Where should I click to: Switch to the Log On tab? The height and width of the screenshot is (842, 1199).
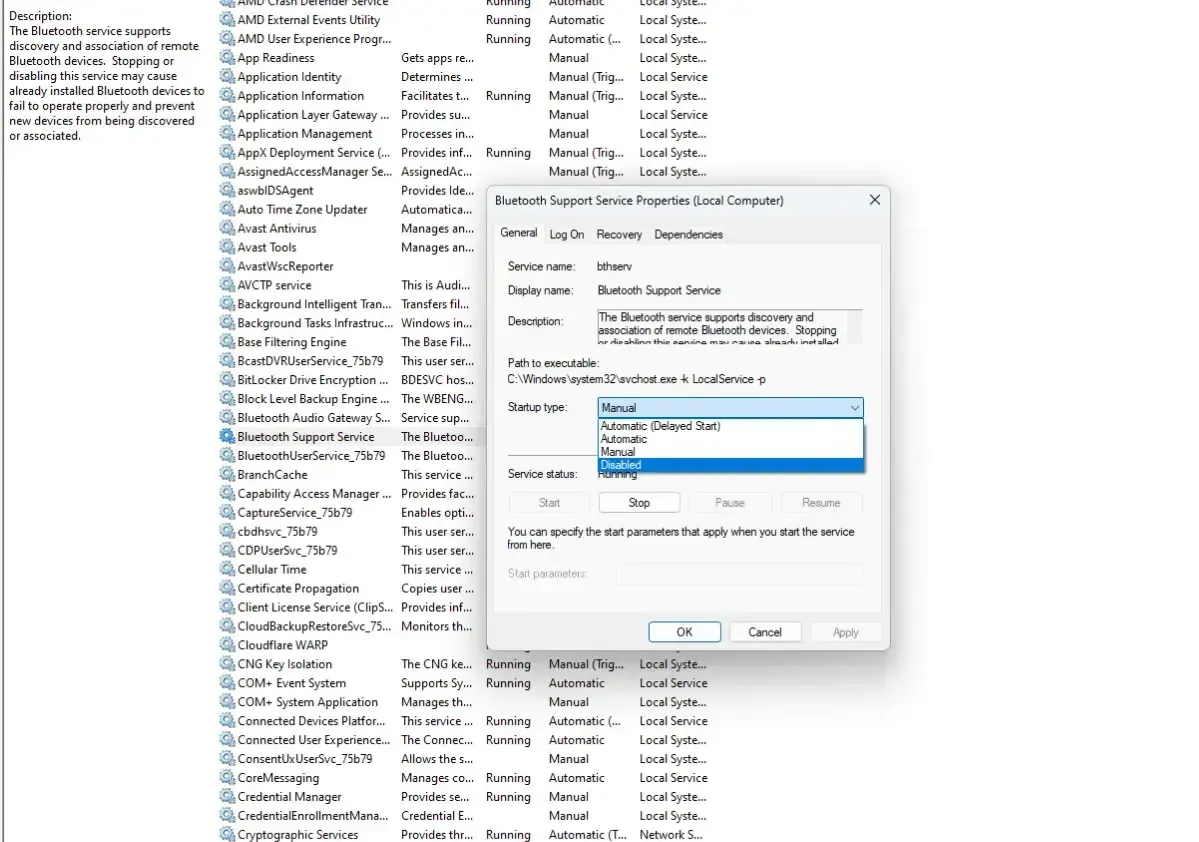566,234
